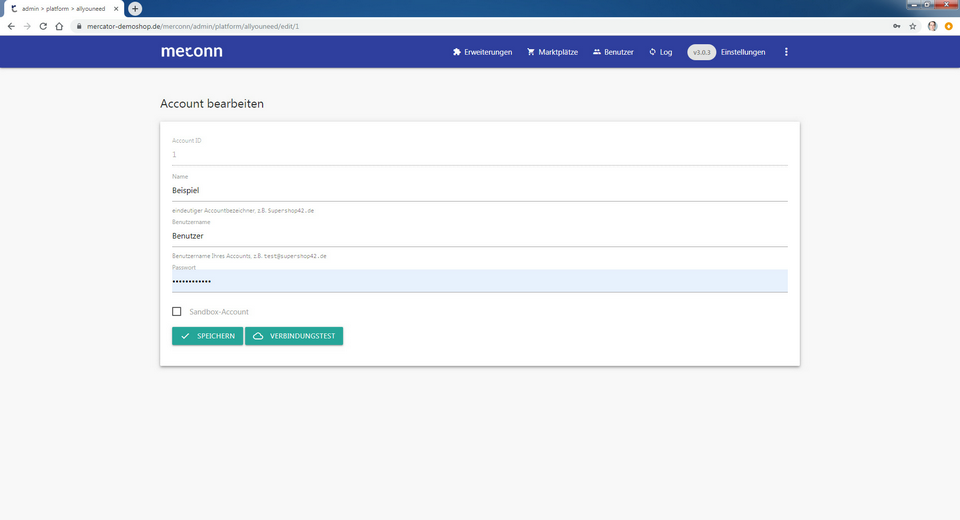Enable the Sandbox-Account checkbox
The image size is (960, 520).
(x=177, y=312)
